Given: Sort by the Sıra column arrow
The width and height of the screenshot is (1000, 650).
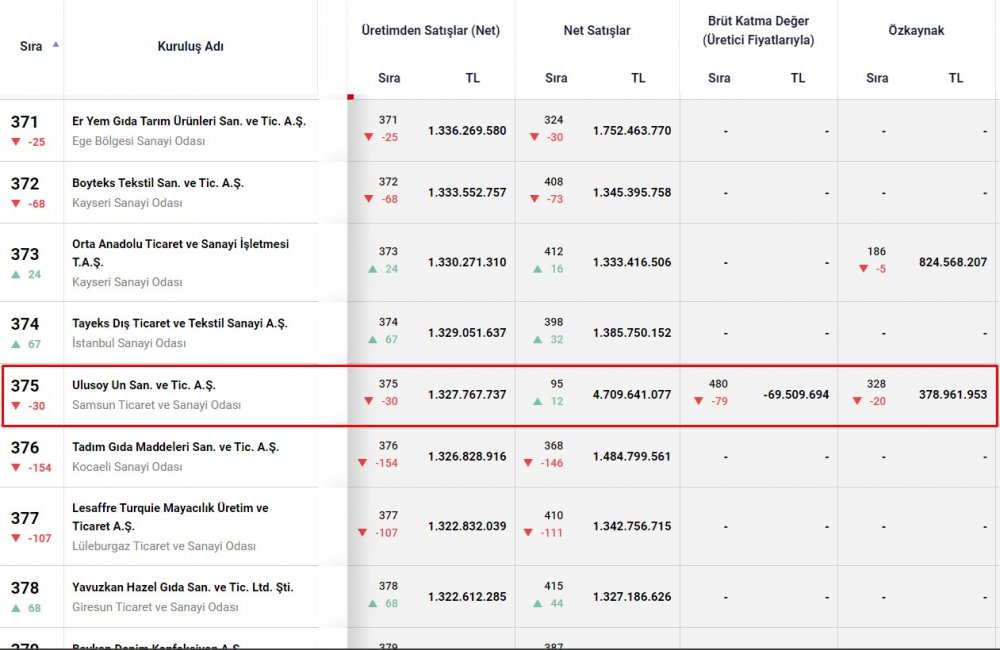Looking at the screenshot, I should point(55,44).
